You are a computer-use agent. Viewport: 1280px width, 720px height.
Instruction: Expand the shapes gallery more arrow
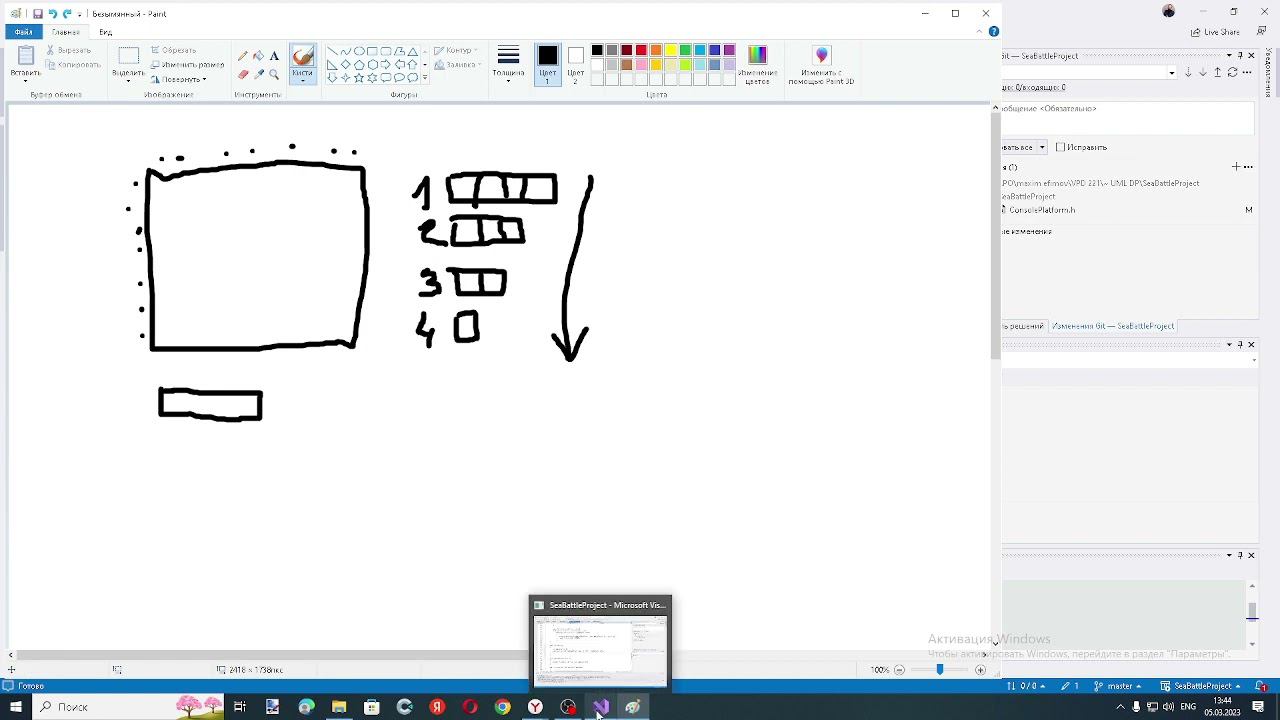425,78
